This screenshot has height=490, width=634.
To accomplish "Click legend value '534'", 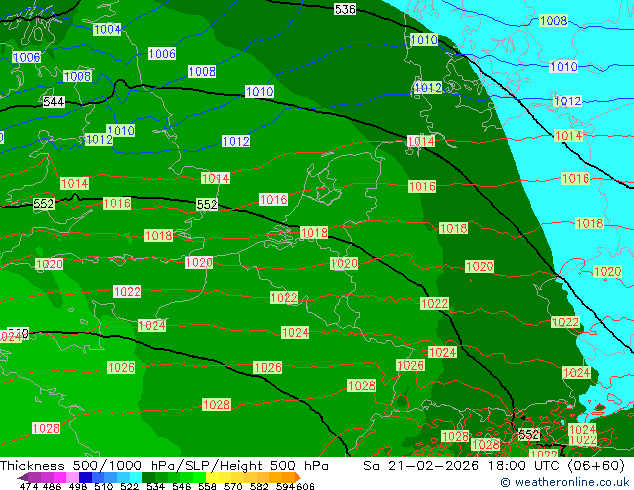I will coord(155,486).
